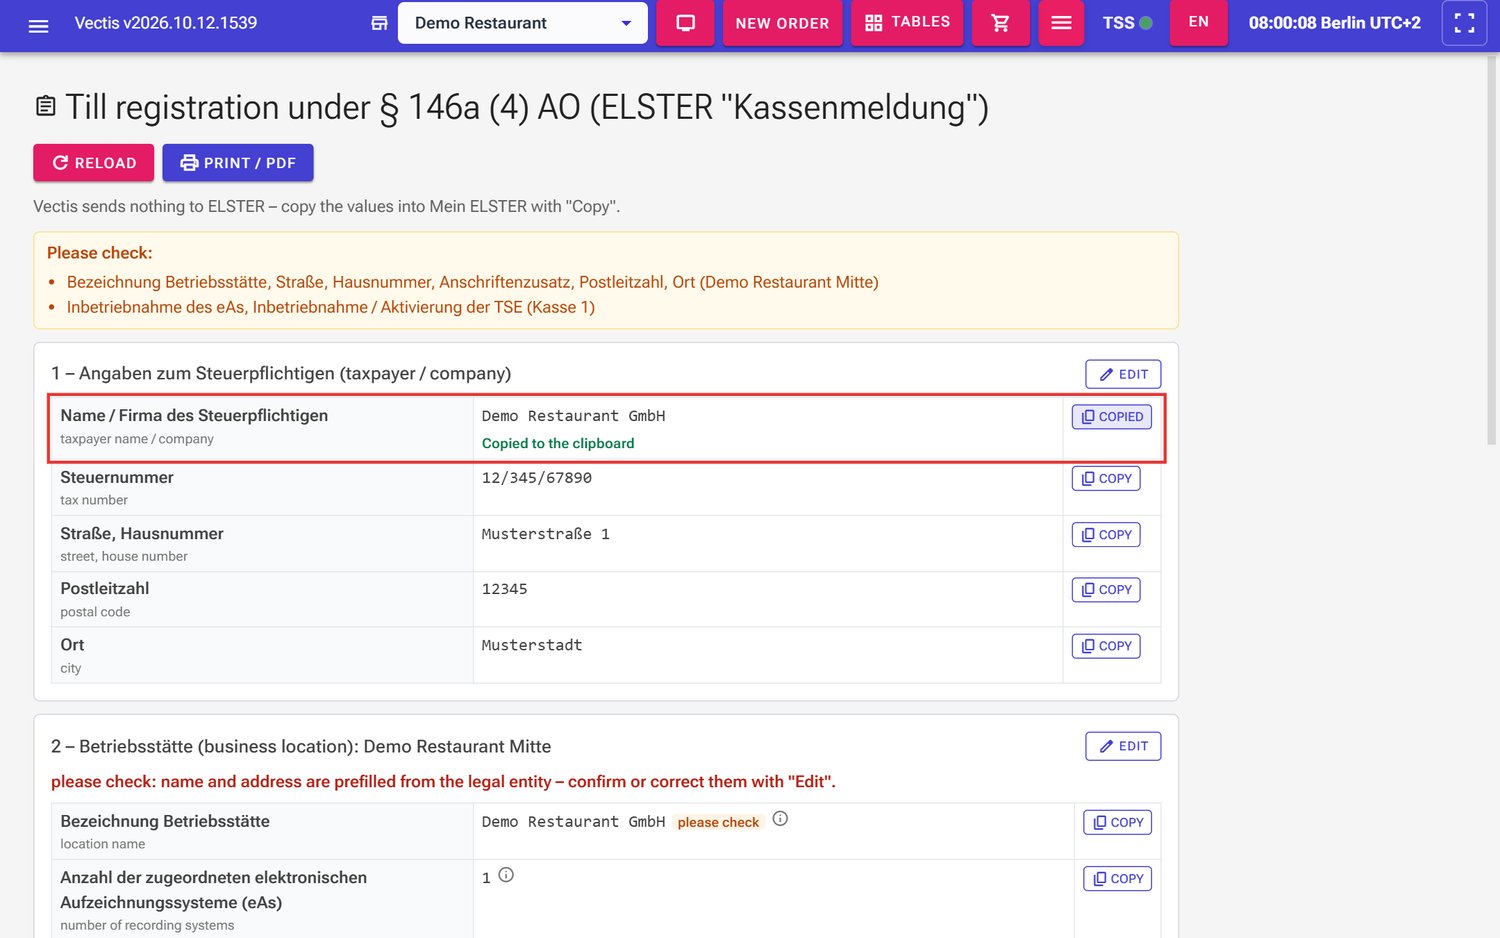The height and width of the screenshot is (938, 1500).
Task: Toggle fullscreen mode
Action: [1464, 23]
